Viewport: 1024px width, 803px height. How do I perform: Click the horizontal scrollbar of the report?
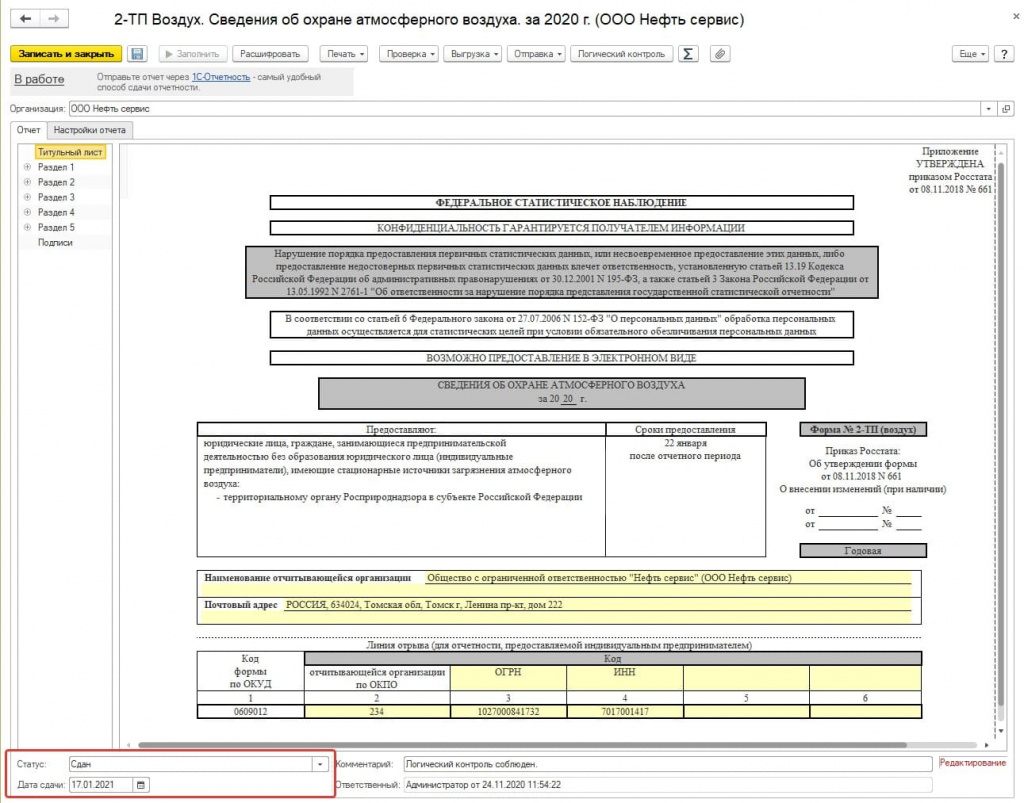(522, 745)
